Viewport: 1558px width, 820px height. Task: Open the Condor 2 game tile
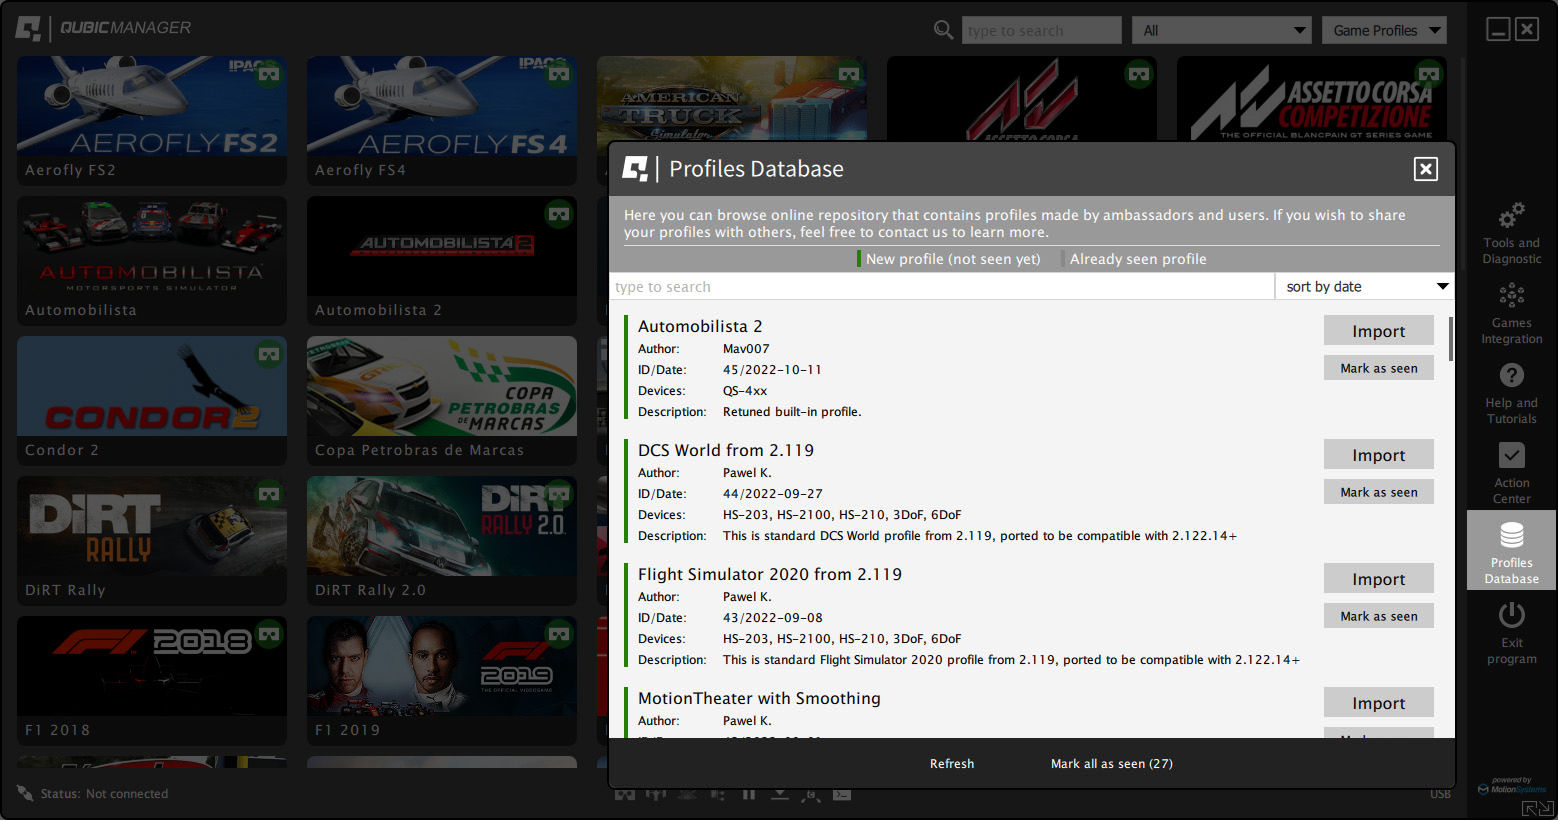[152, 400]
